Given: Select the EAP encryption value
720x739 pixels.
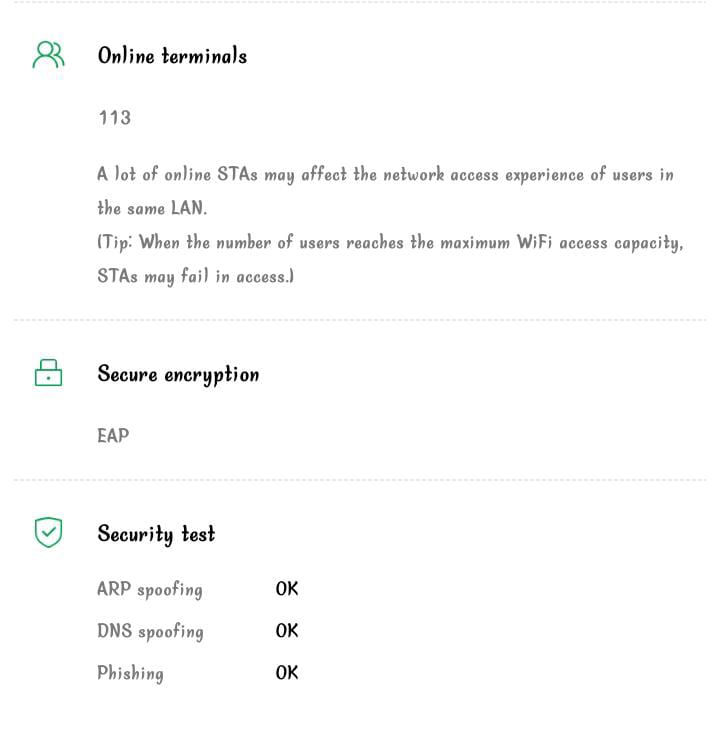Looking at the screenshot, I should click(113, 436).
